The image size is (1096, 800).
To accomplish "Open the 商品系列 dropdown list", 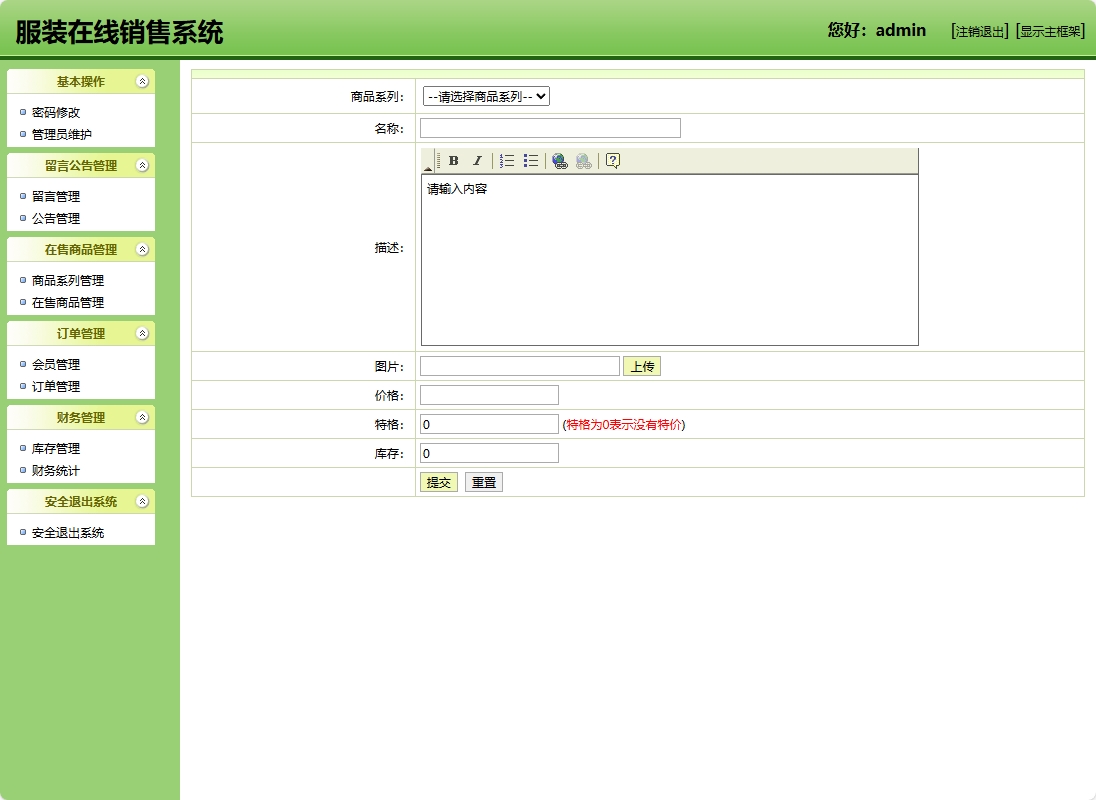I will [x=484, y=96].
